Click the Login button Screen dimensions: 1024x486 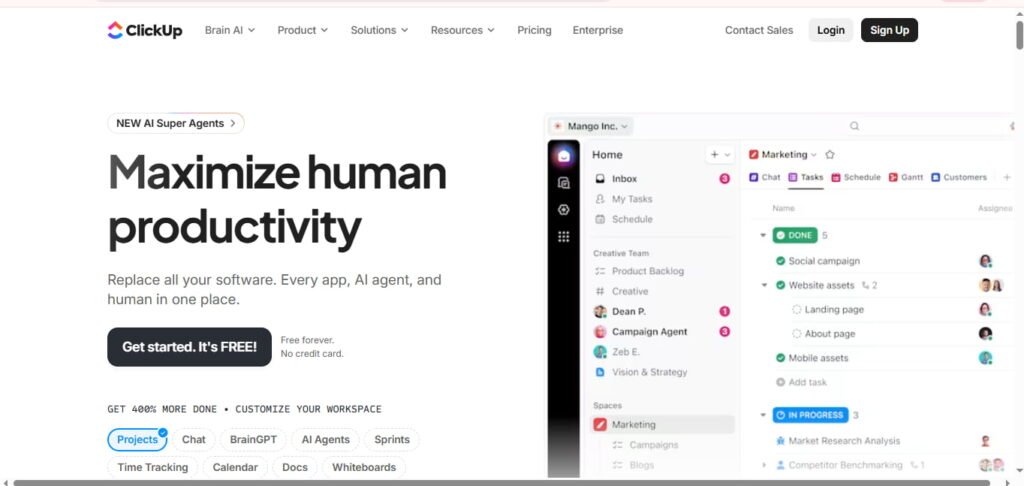[x=831, y=30]
